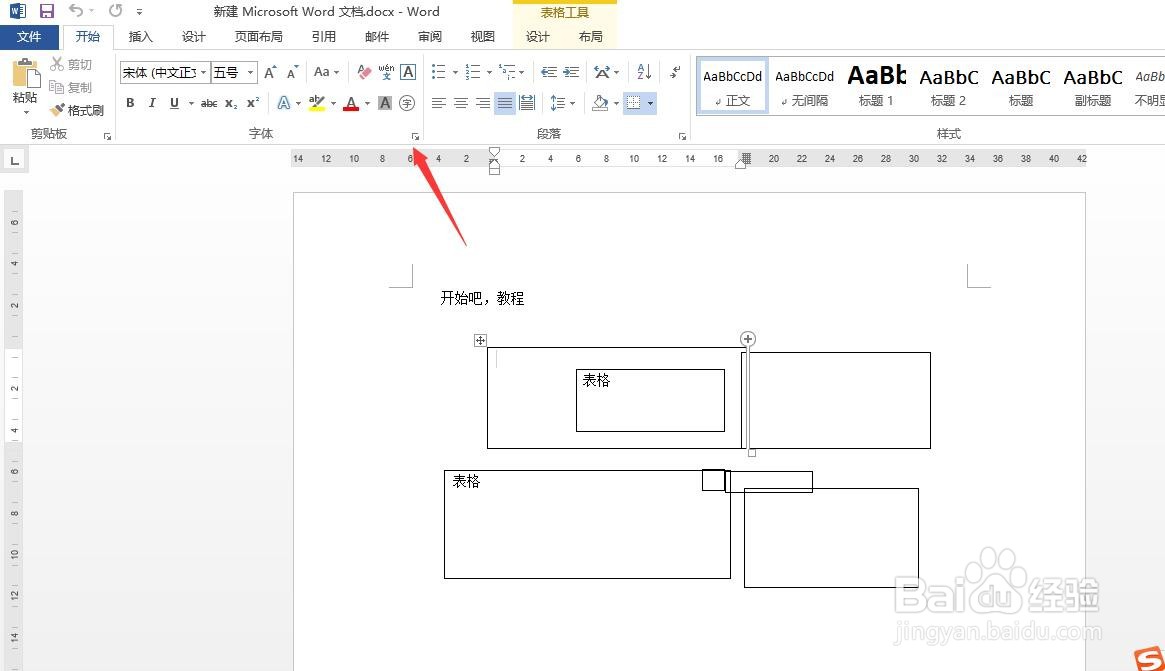Center align the text
Viewport: 1165px width, 671px height.
pyautogui.click(x=461, y=103)
